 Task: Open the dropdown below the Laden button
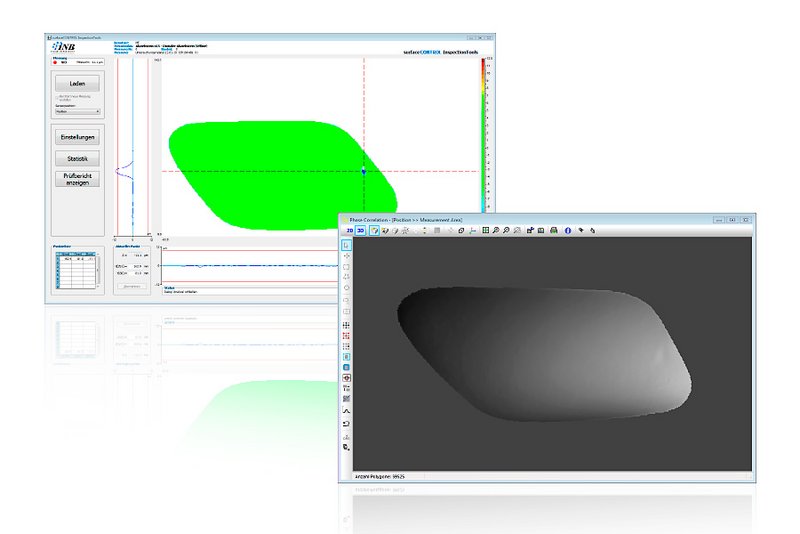77,111
